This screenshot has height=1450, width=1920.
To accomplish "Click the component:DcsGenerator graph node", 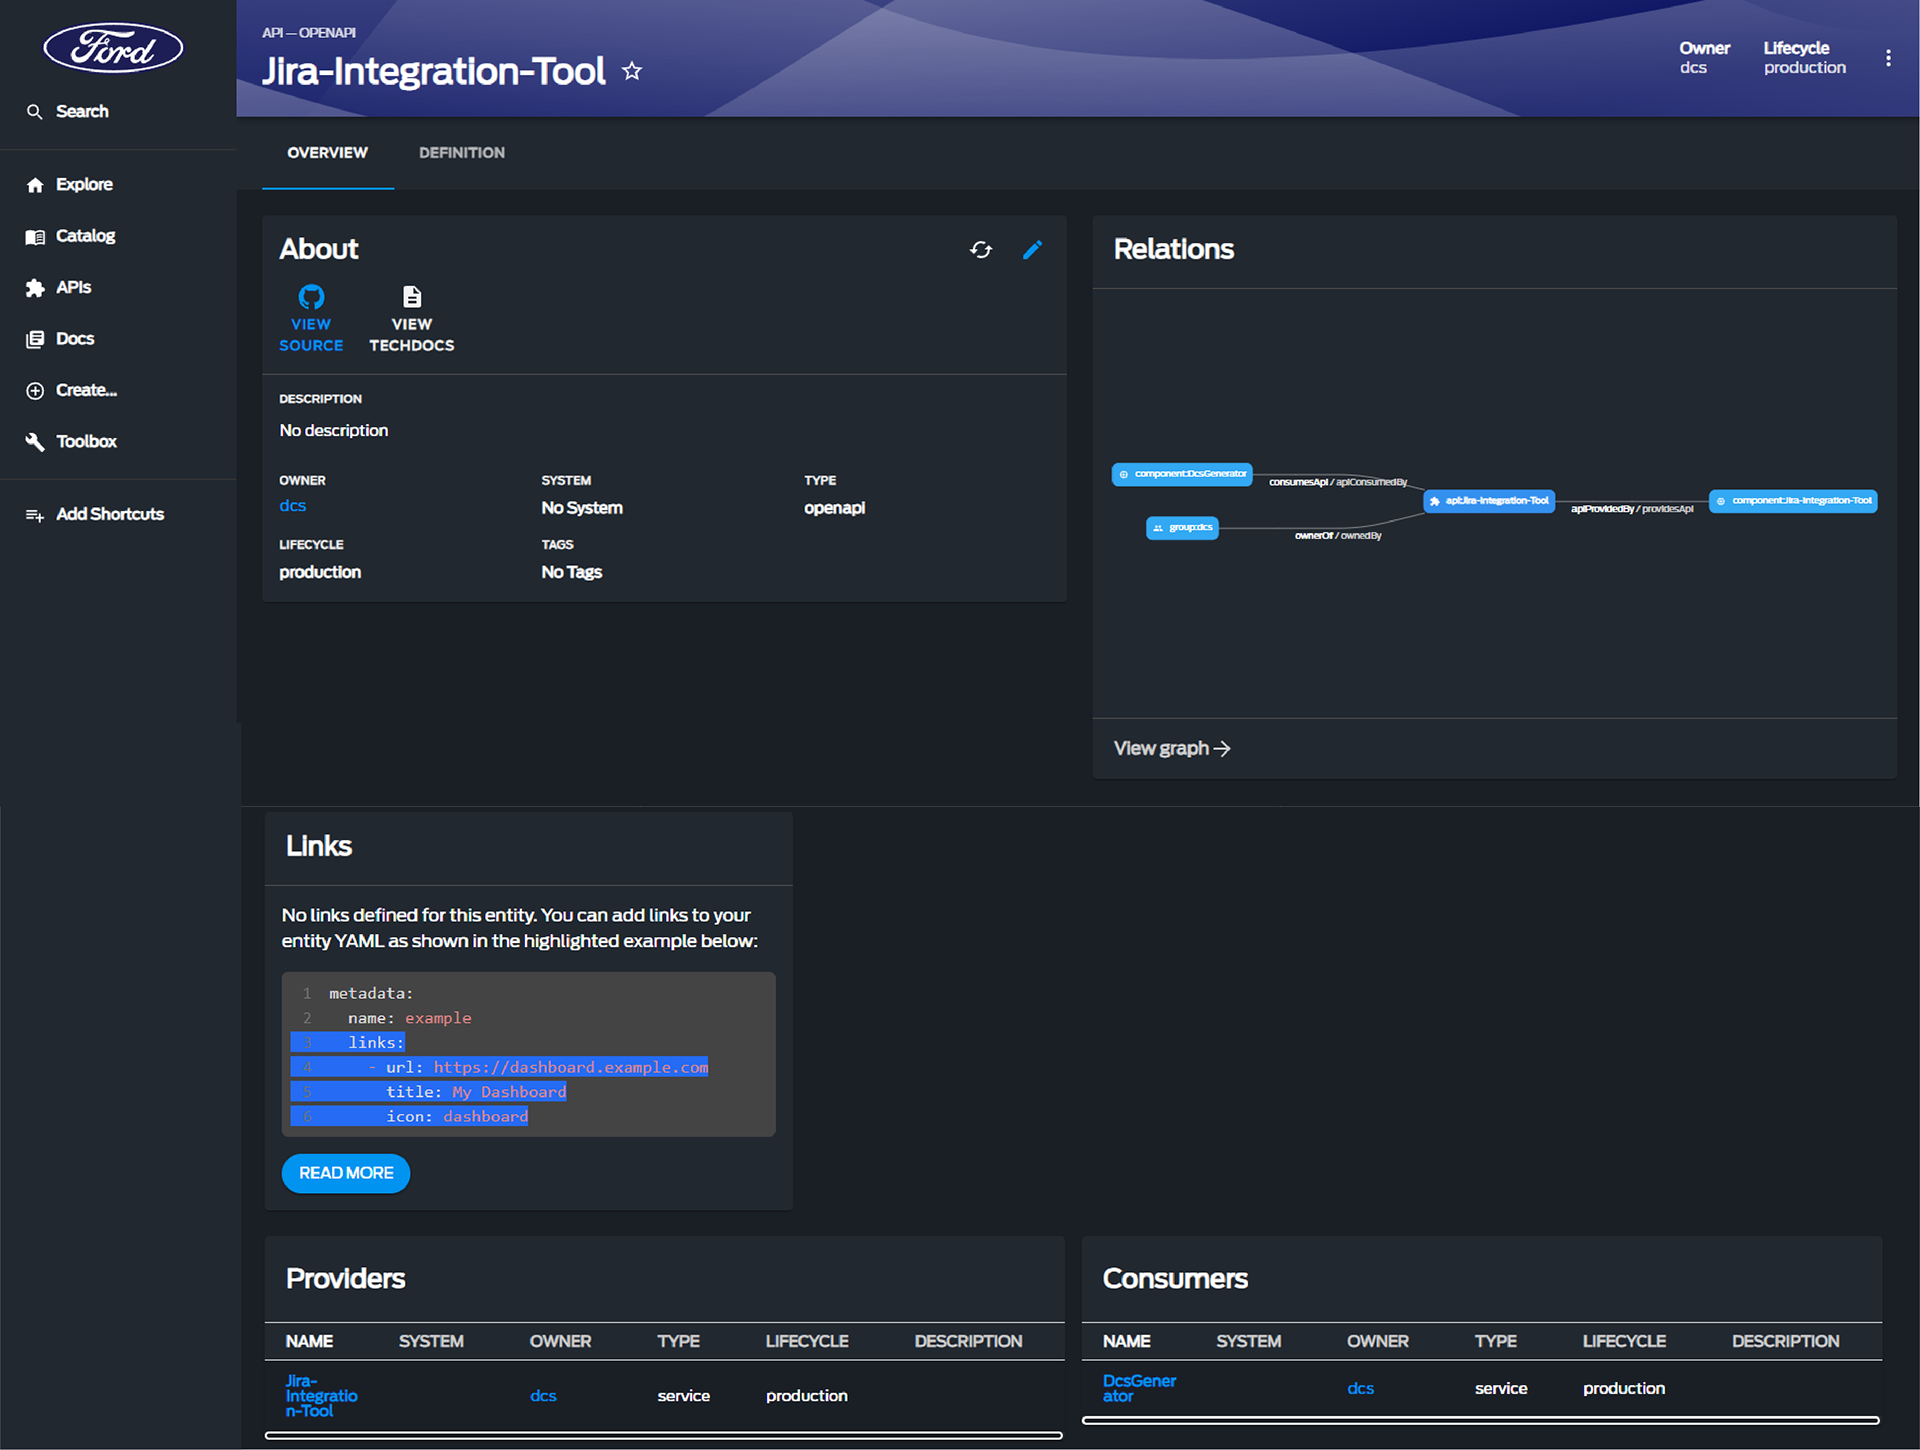I will coord(1182,474).
